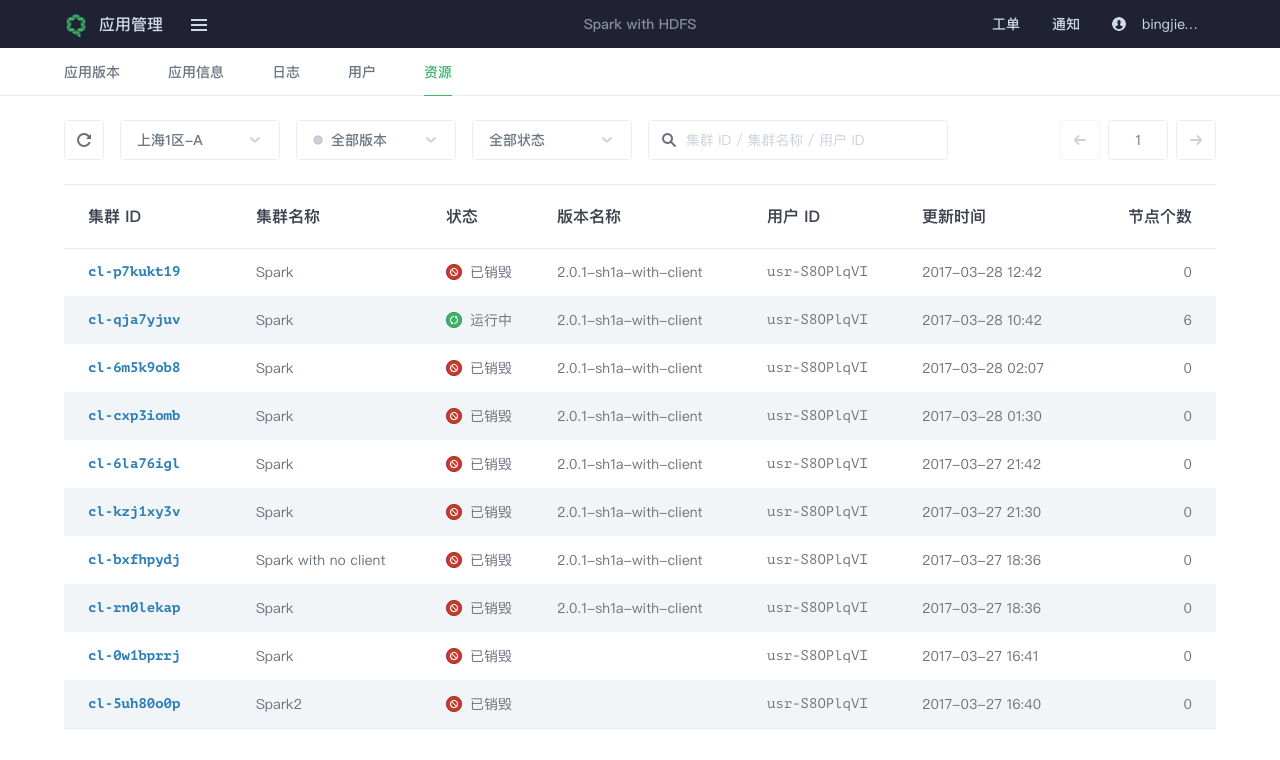Open the 全部状态 status dropdown

[552, 140]
